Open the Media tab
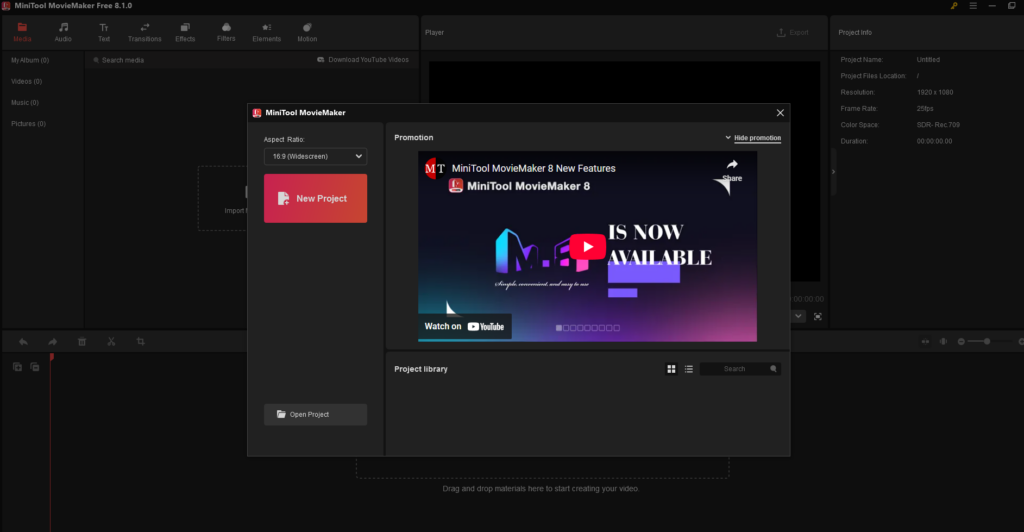The height and width of the screenshot is (532, 1024). [22, 32]
